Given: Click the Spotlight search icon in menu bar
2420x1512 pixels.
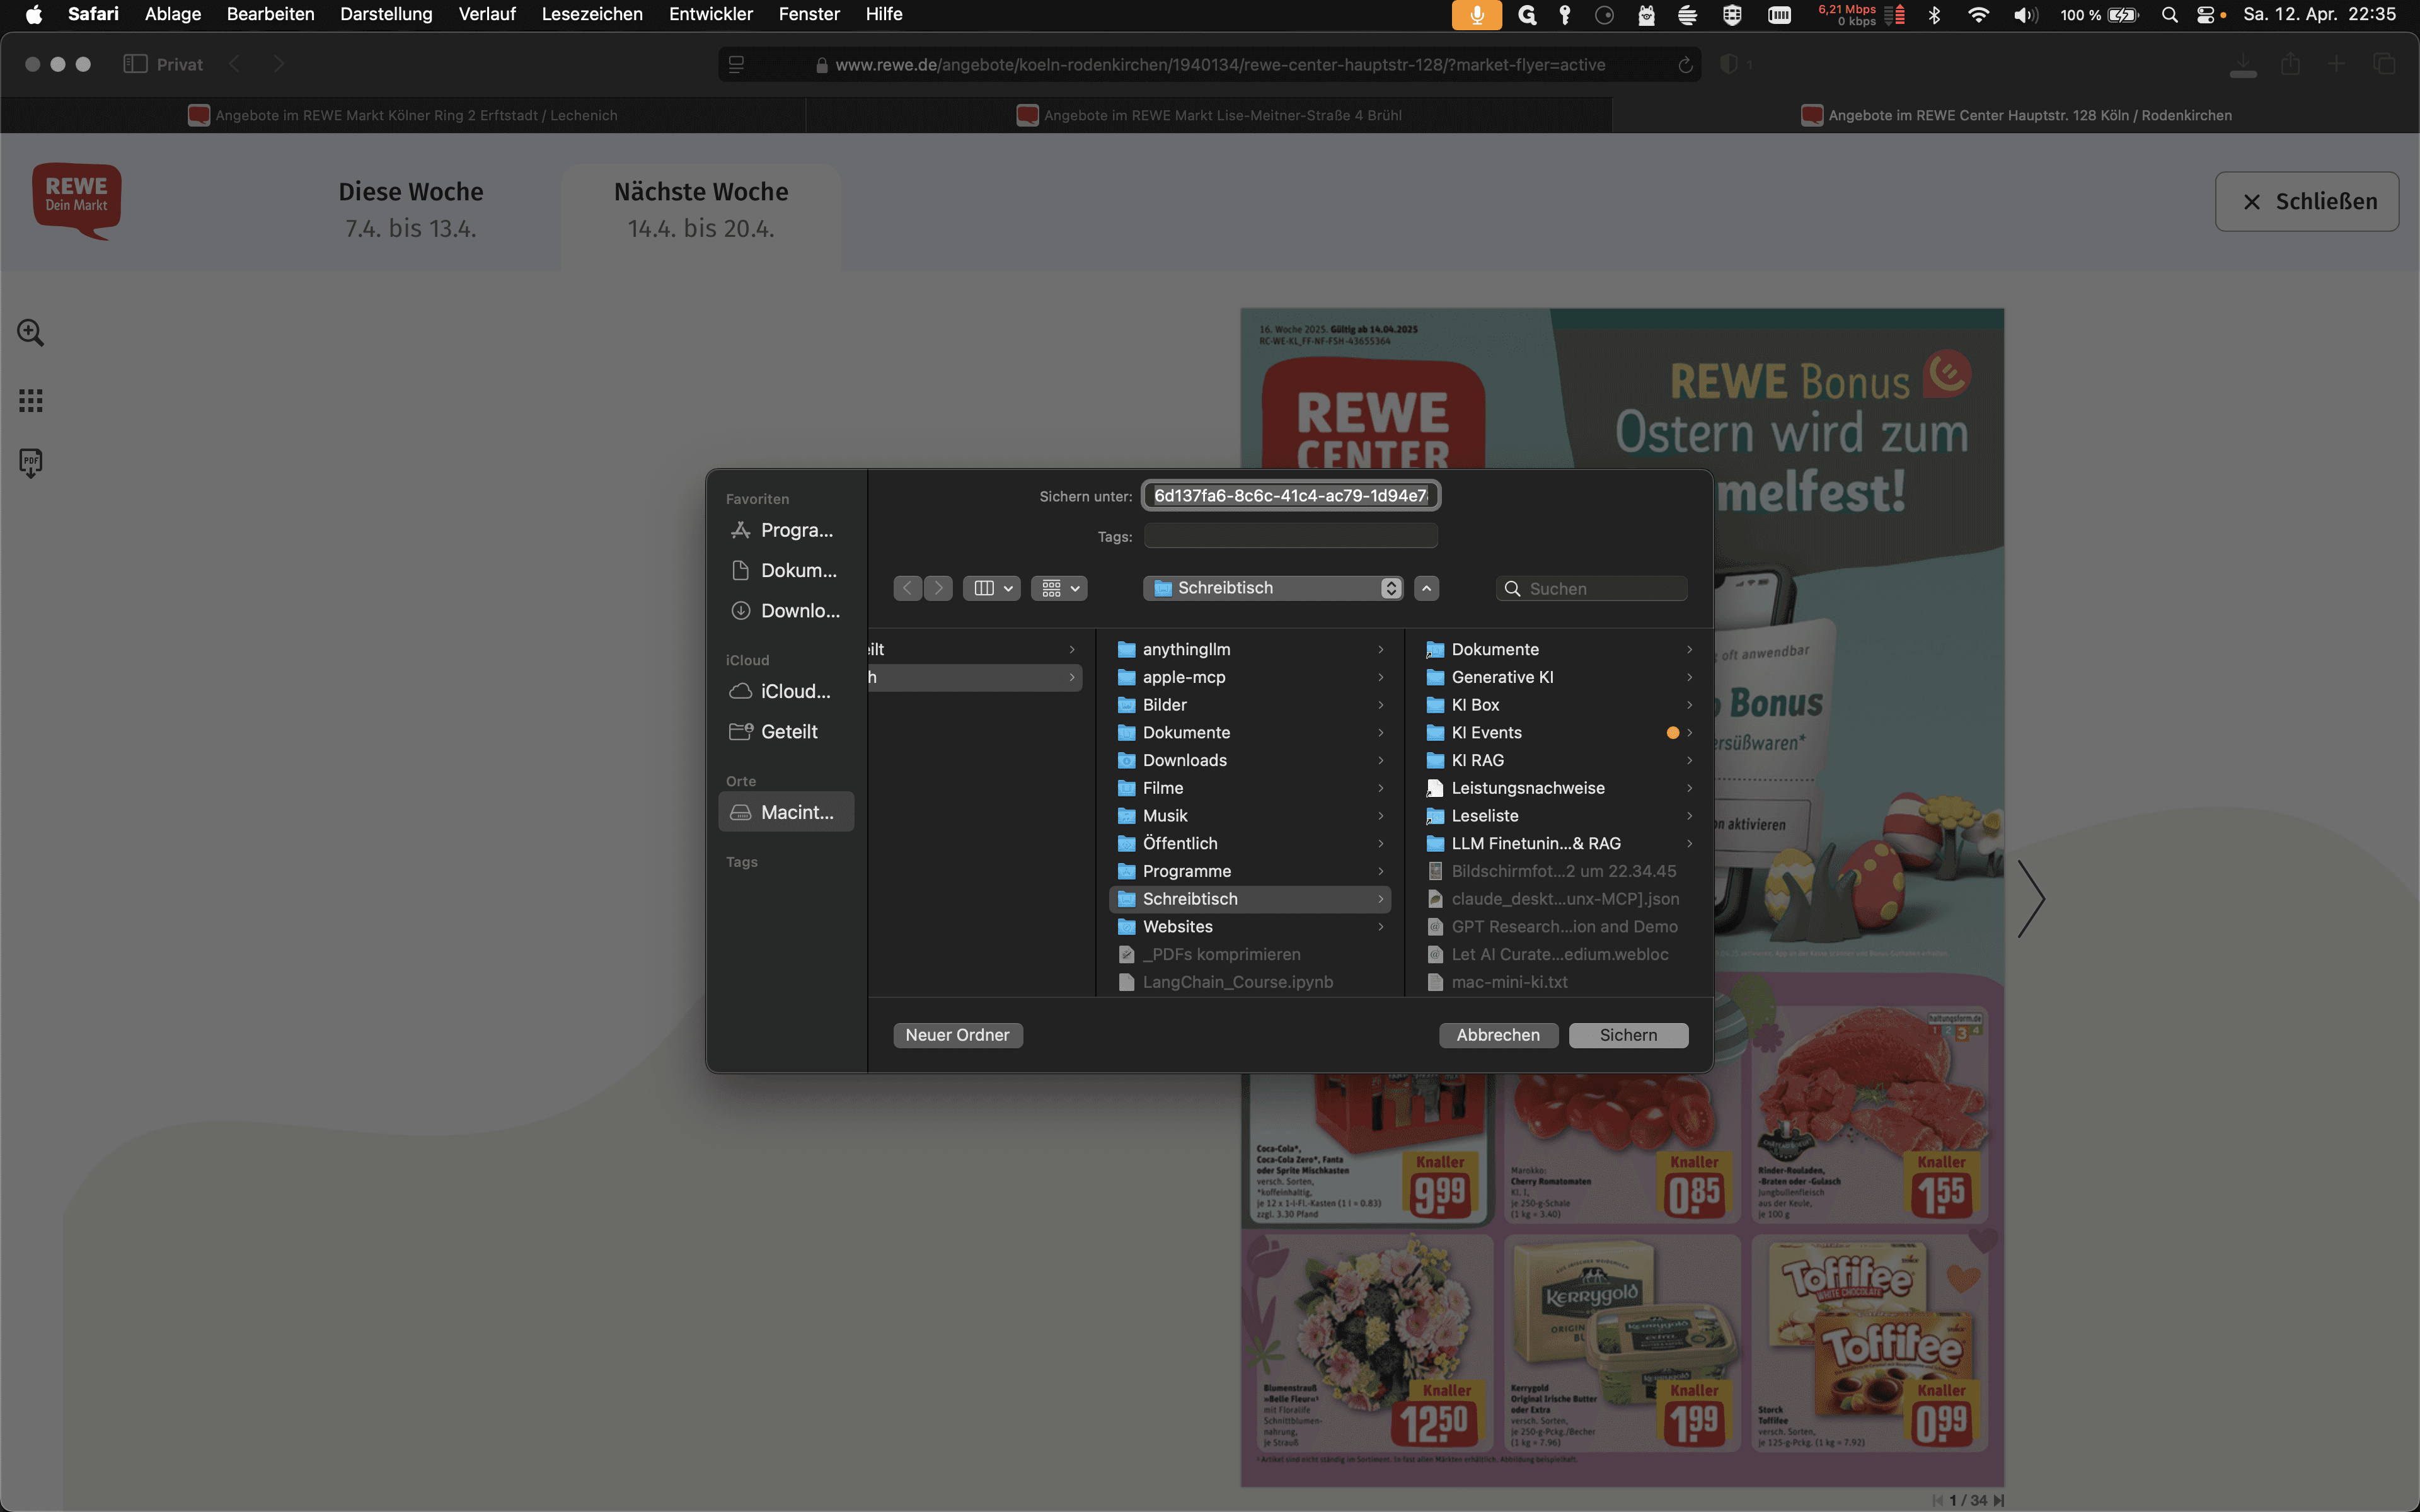Looking at the screenshot, I should tap(2169, 14).
